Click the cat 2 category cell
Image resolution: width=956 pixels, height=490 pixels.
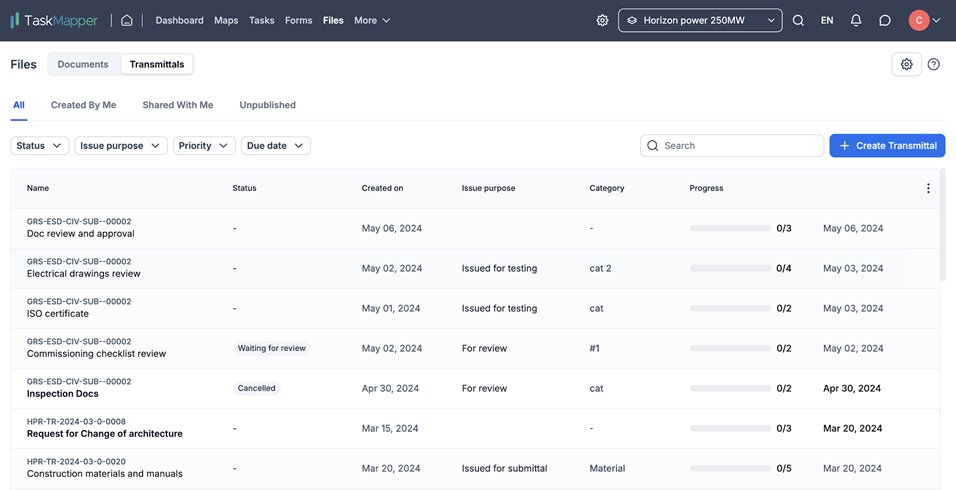(x=600, y=268)
